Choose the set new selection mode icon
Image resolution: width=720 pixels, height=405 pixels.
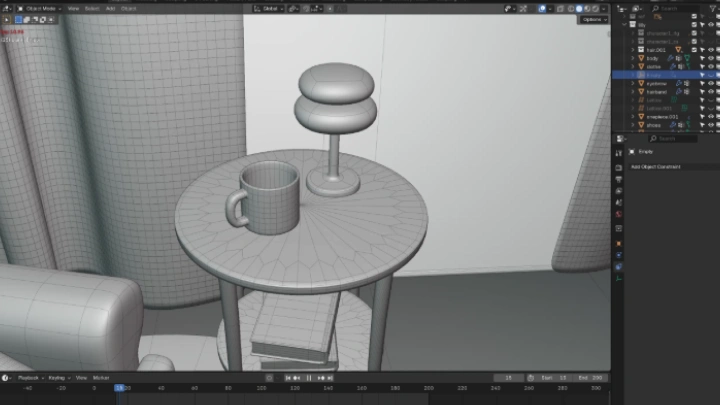click(18, 20)
